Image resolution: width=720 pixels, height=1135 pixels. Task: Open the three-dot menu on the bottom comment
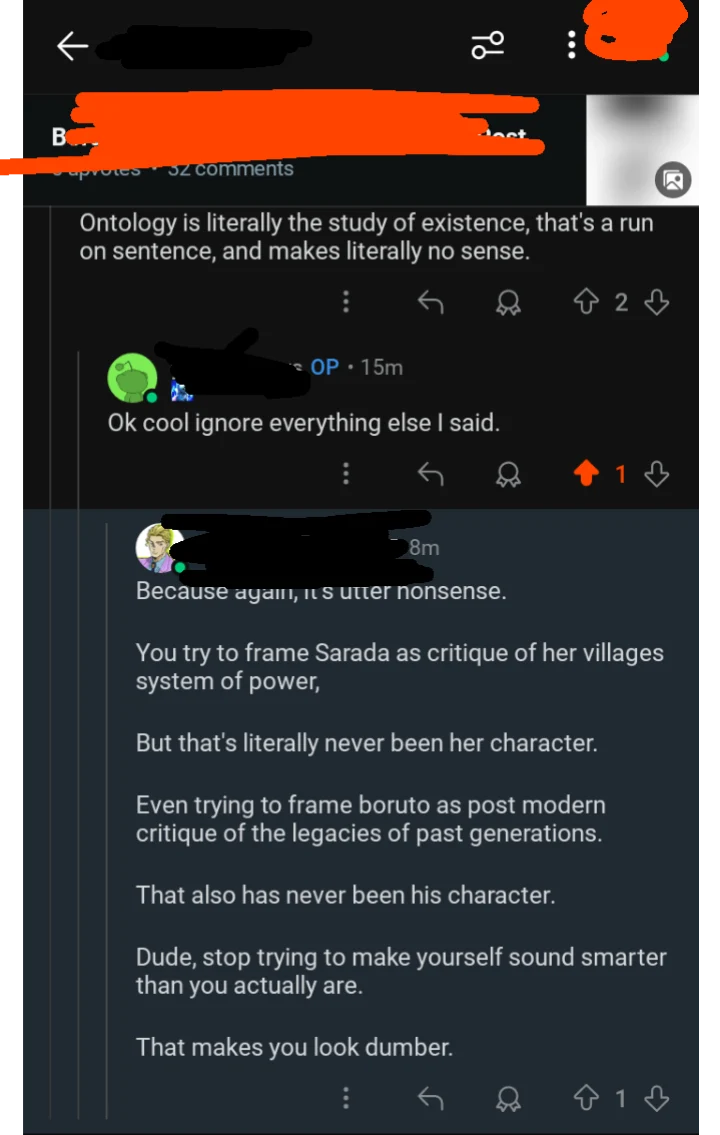(x=345, y=1098)
